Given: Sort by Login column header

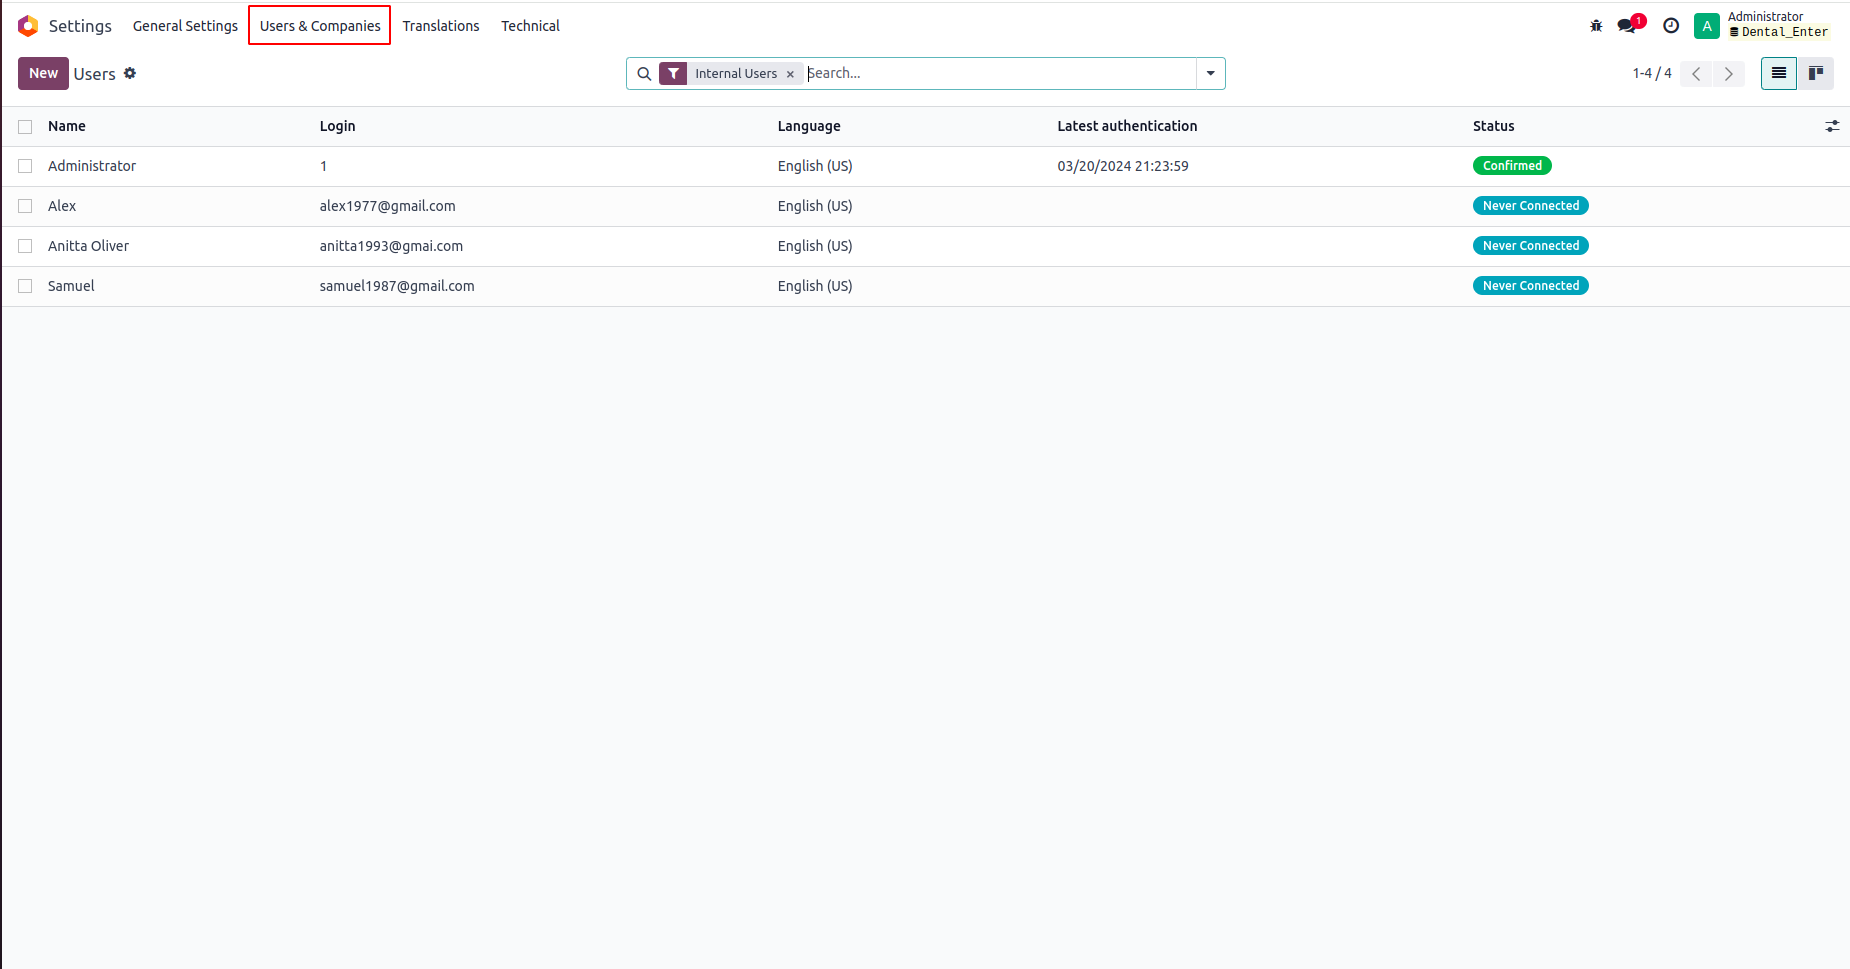Looking at the screenshot, I should 337,126.
